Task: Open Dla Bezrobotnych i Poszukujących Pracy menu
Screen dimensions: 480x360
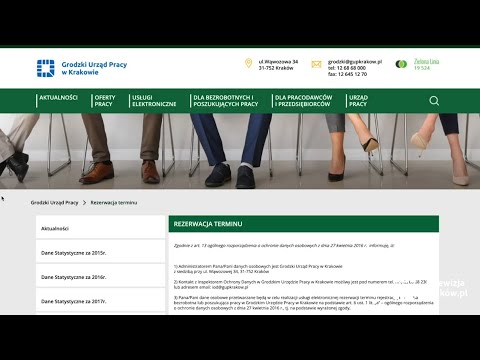Action: [226, 101]
